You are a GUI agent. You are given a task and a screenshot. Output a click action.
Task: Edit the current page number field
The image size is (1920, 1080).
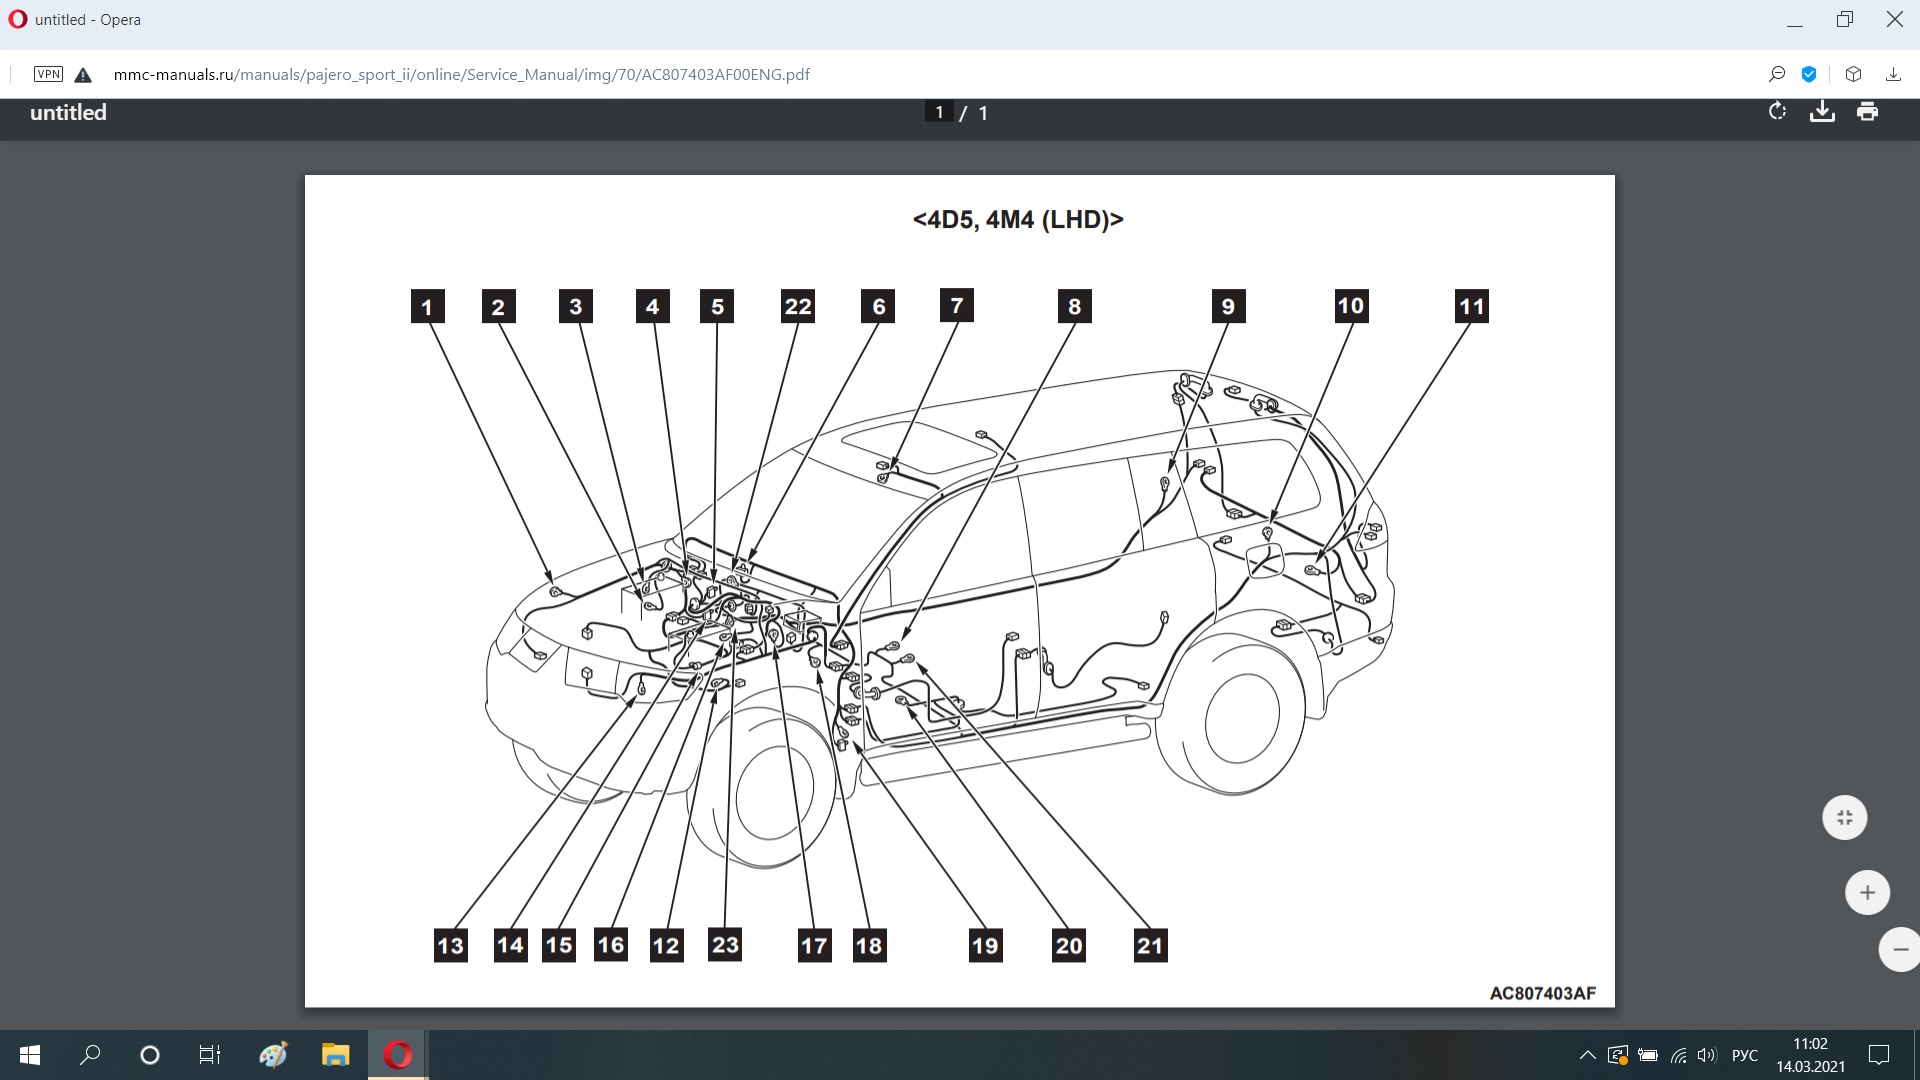tap(938, 112)
